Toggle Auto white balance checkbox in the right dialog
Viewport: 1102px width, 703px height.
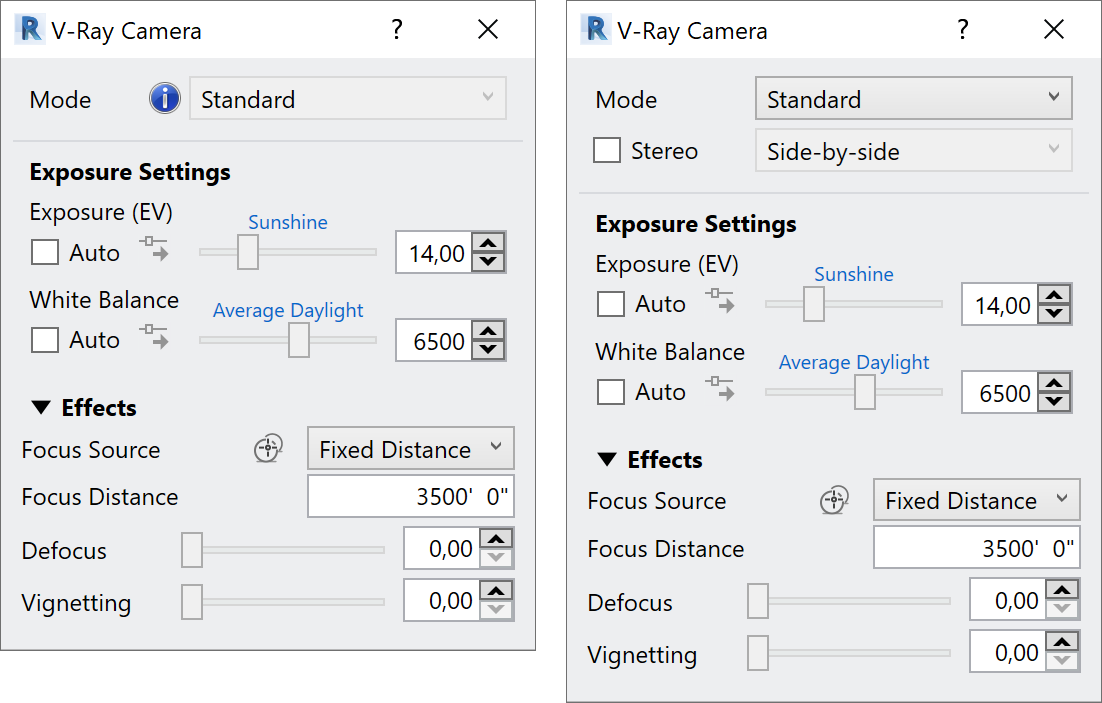click(611, 392)
